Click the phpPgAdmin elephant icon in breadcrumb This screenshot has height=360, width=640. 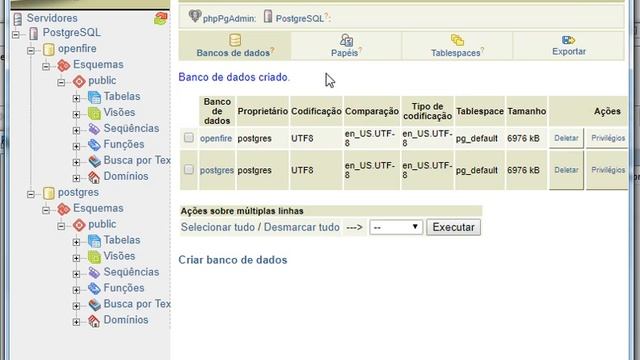195,16
